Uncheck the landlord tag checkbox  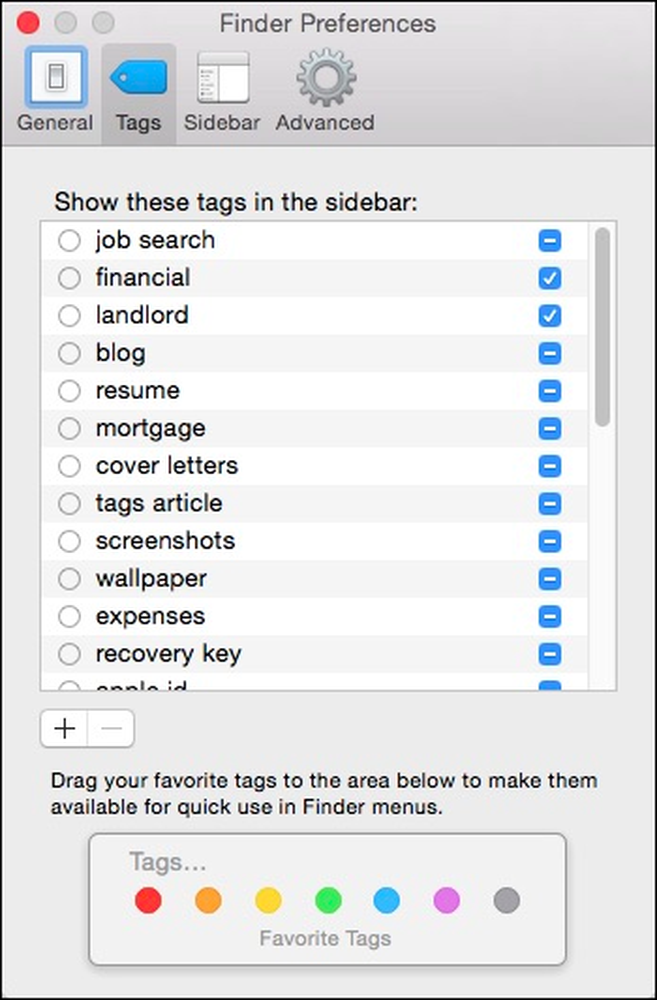click(x=550, y=316)
